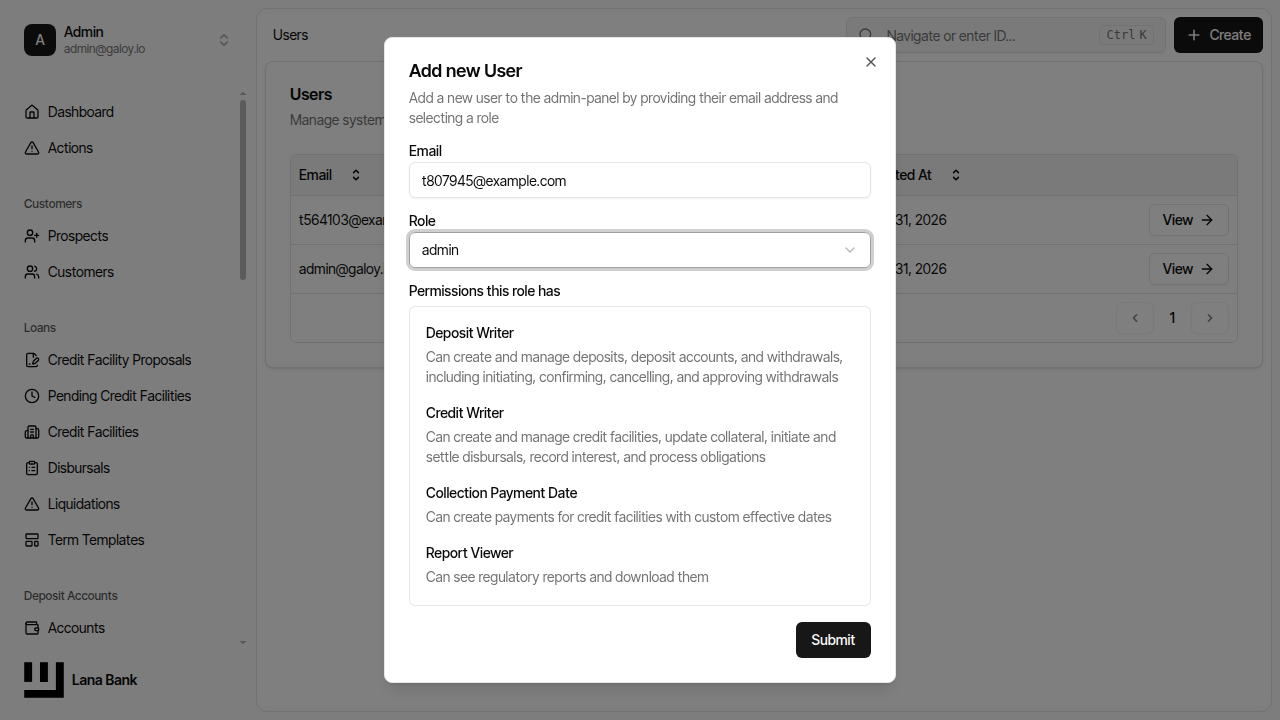
Task: Go to Prospects page
Action: point(78,236)
